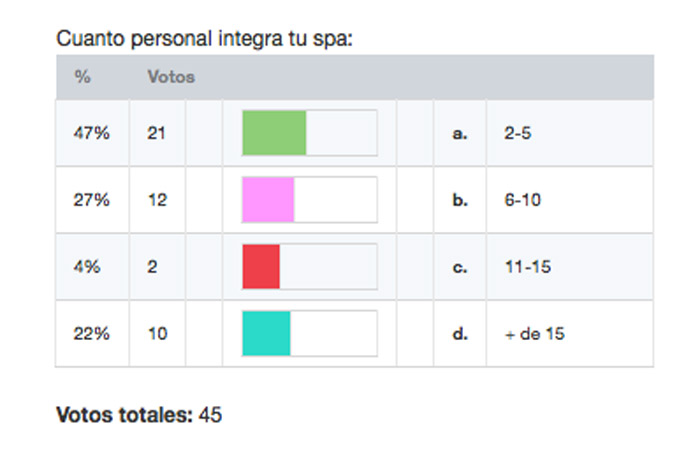Select the 47% percentage cell
Screen dimensions: 700x454
(92, 133)
